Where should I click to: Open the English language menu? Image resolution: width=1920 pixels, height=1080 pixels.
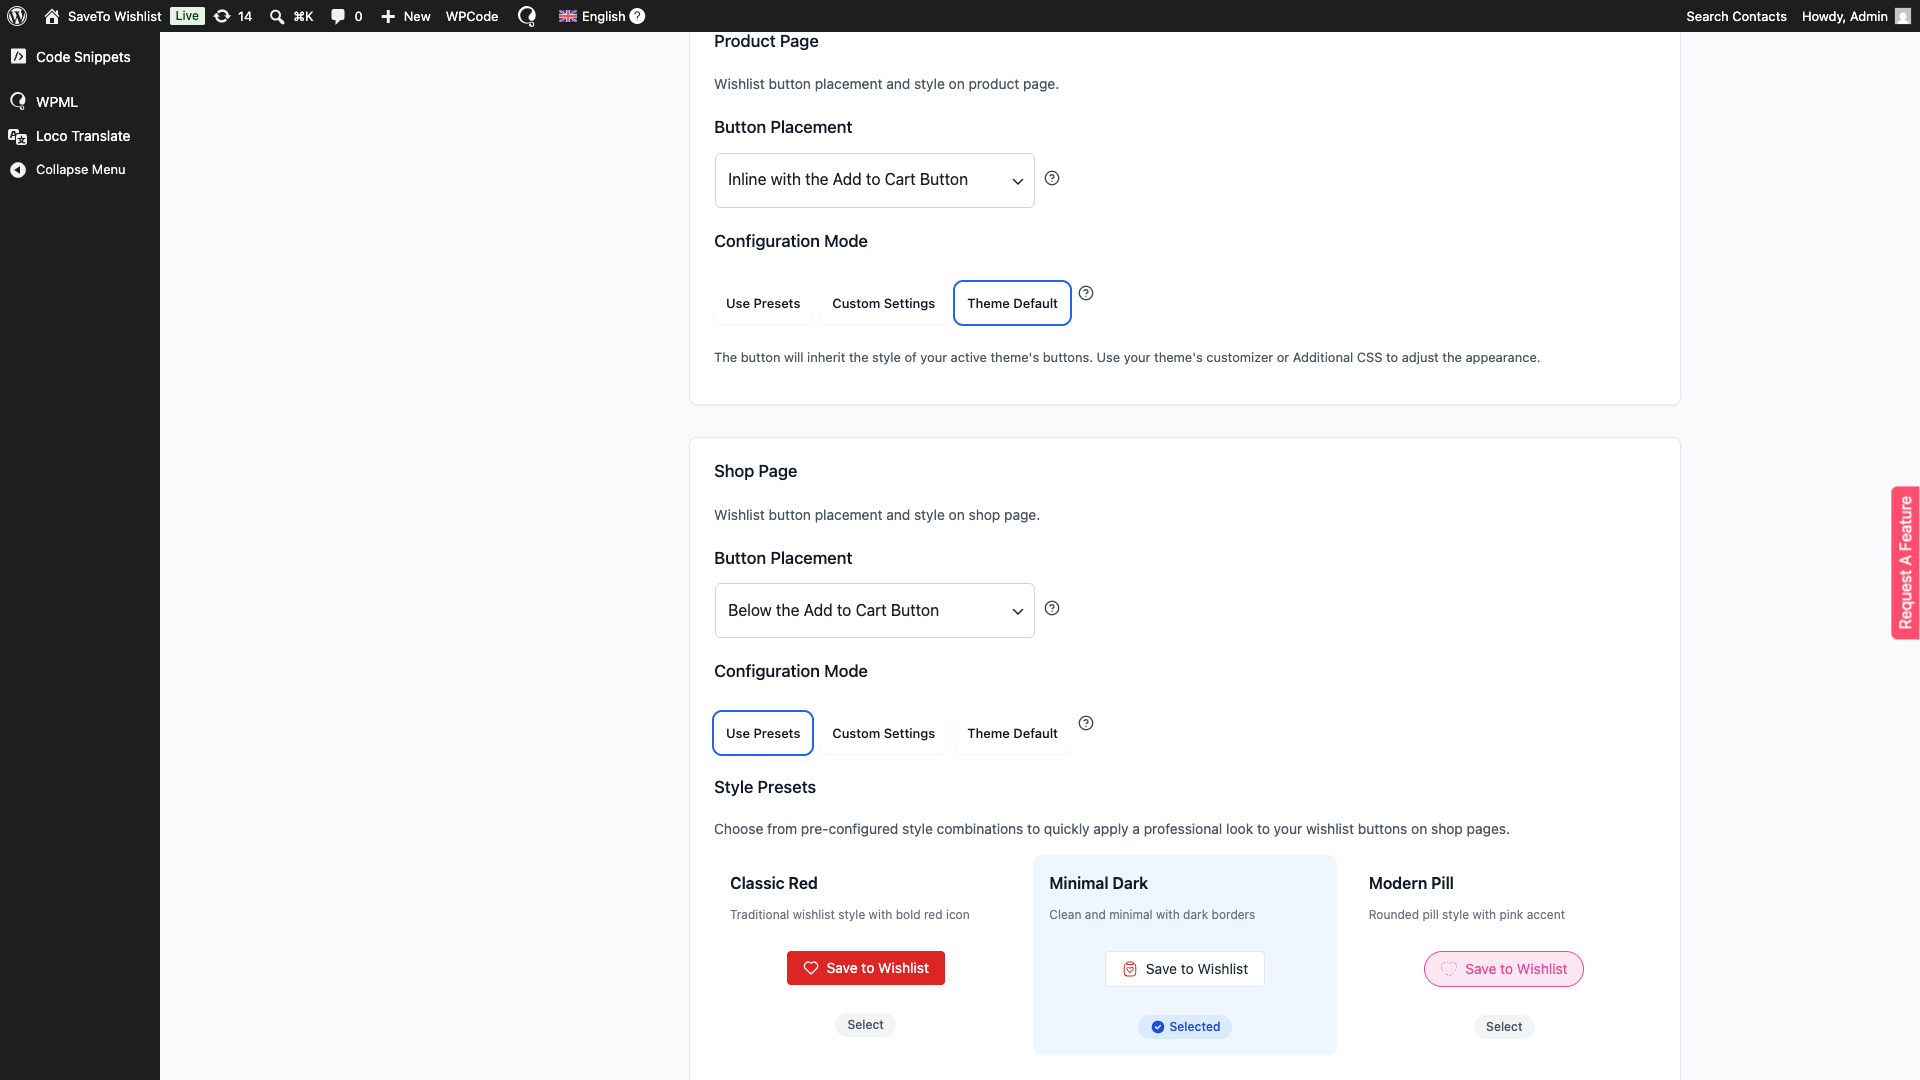[x=603, y=16]
